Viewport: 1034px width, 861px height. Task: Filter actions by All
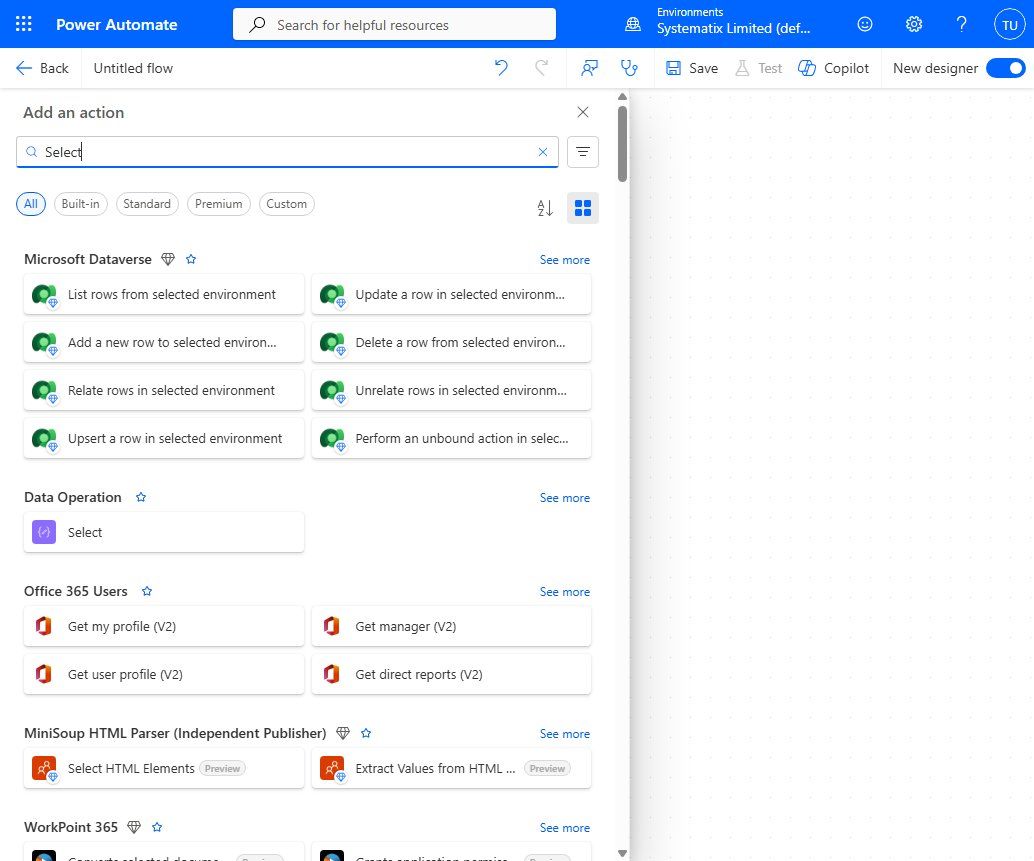(x=31, y=204)
